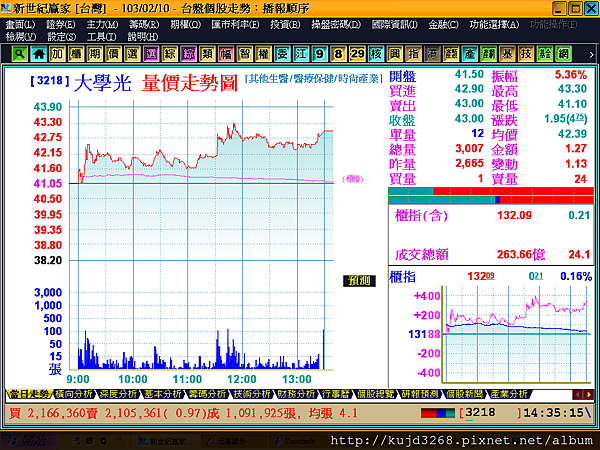Open the 國際資訊(I) menu
Screen dimensions: 600x450
[395, 25]
